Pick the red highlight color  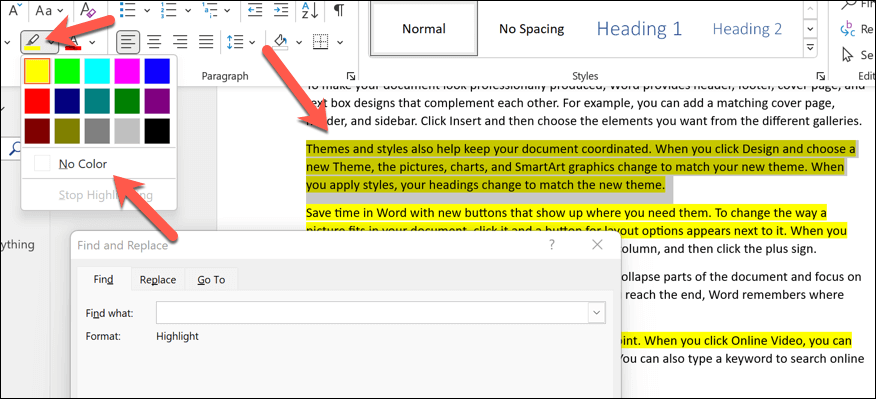click(x=37, y=101)
